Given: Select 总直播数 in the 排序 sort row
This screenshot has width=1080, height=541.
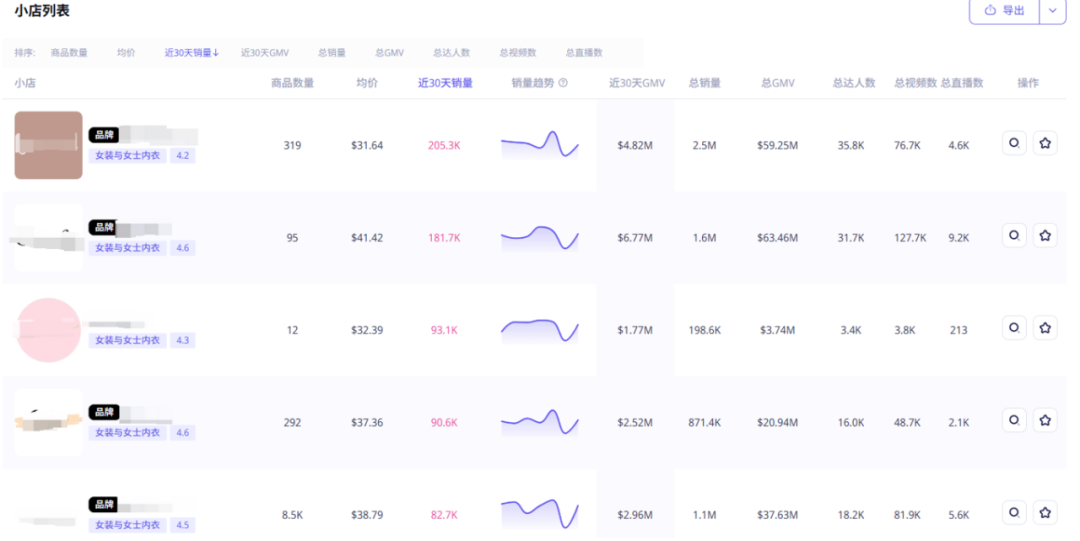Looking at the screenshot, I should (x=583, y=53).
